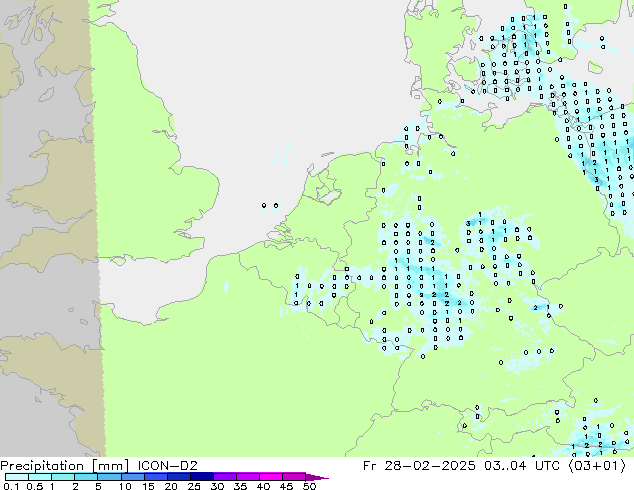The width and height of the screenshot is (634, 490).
Task: Select the 45–50 mm legend swatch
Action: [x=294, y=477]
